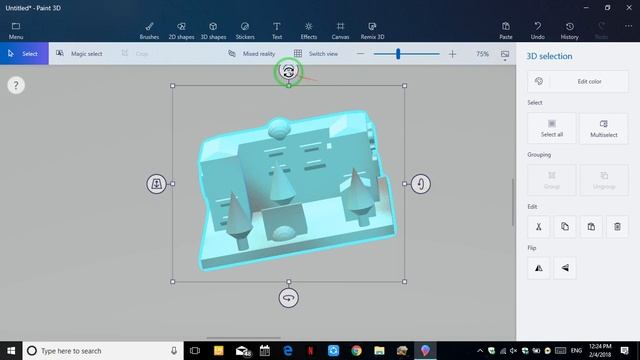640x360 pixels.
Task: Undo the last action
Action: [x=538, y=31]
